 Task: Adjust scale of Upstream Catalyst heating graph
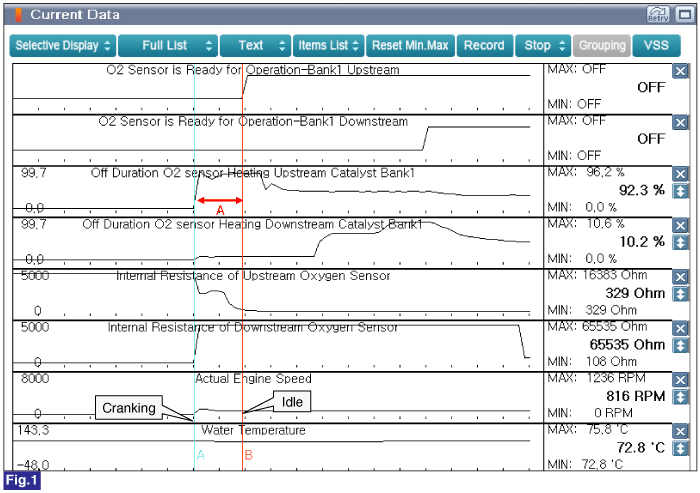click(680, 191)
